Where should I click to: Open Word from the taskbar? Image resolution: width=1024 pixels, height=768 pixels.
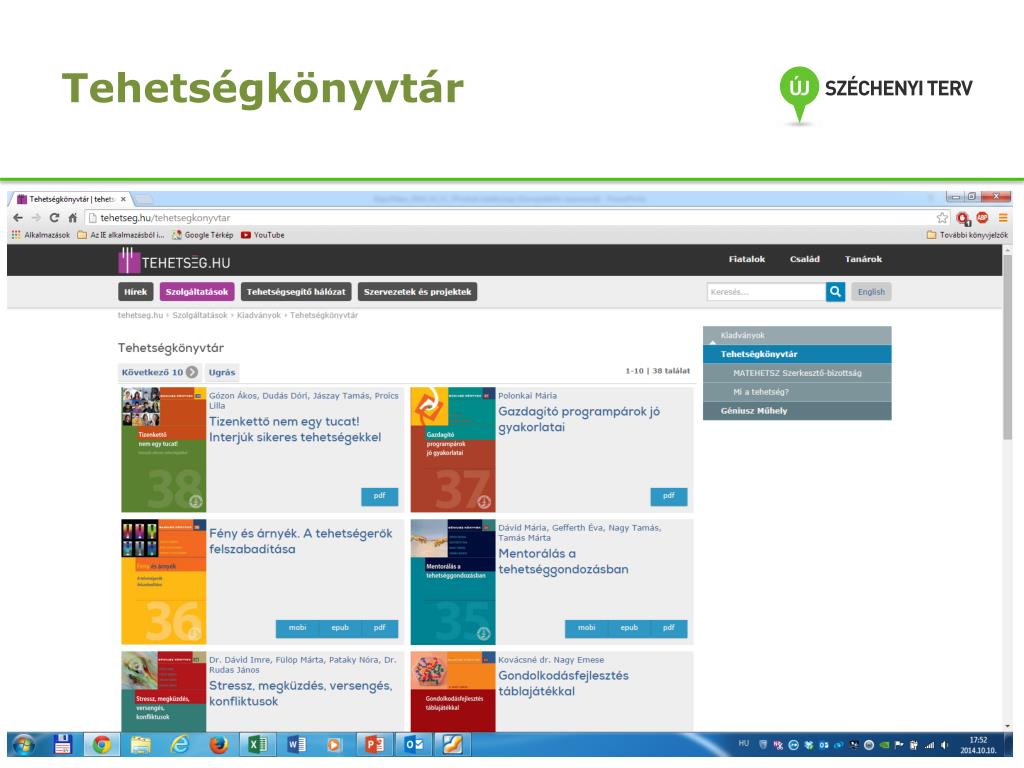tap(296, 744)
